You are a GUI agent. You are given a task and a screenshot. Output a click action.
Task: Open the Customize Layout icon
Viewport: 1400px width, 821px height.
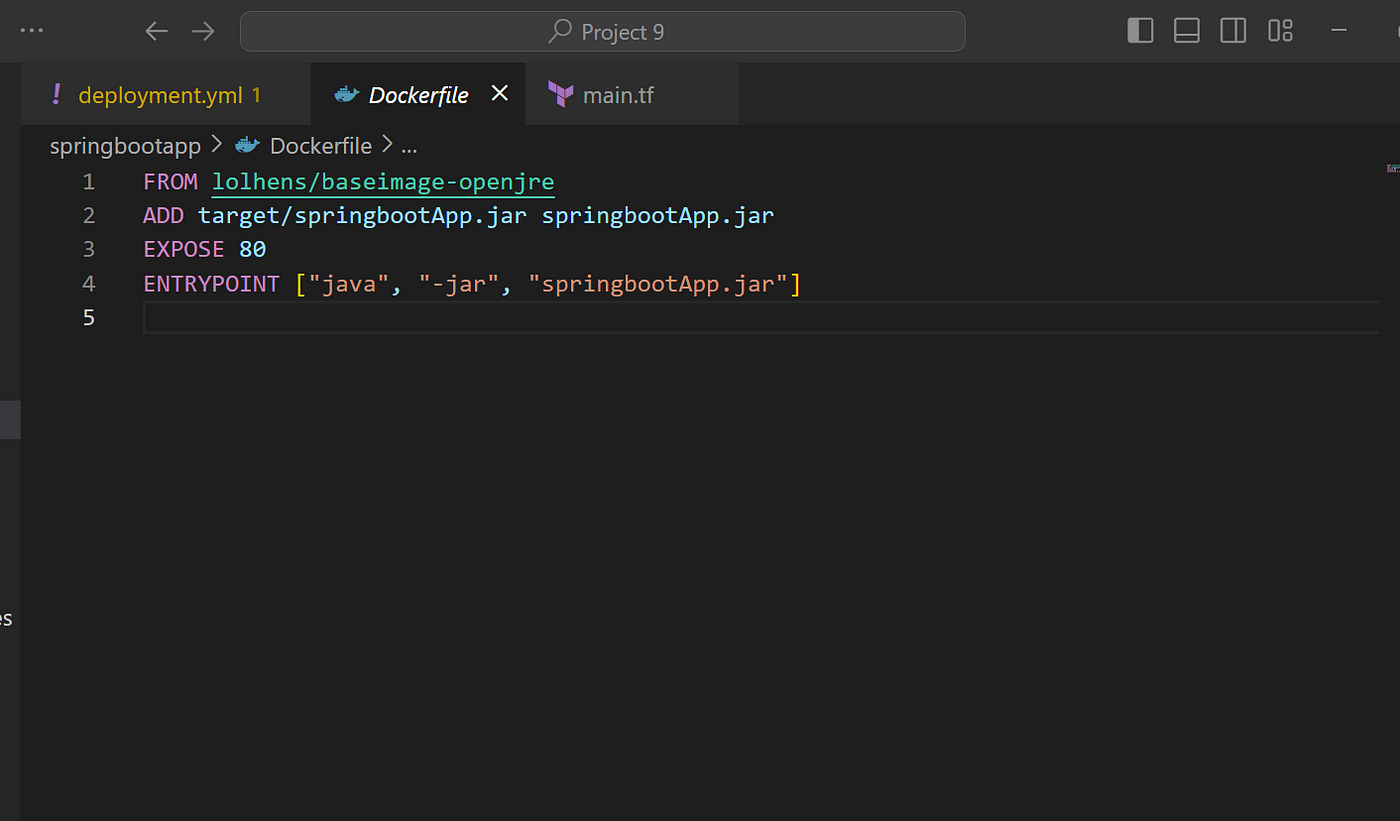(x=1280, y=31)
